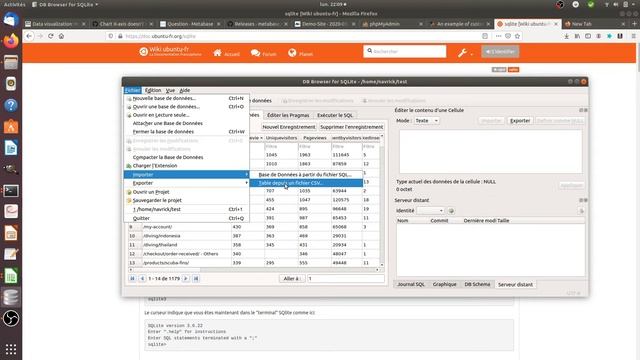
Task: Choose Table depuis un fichier CSV
Action: tap(306, 183)
